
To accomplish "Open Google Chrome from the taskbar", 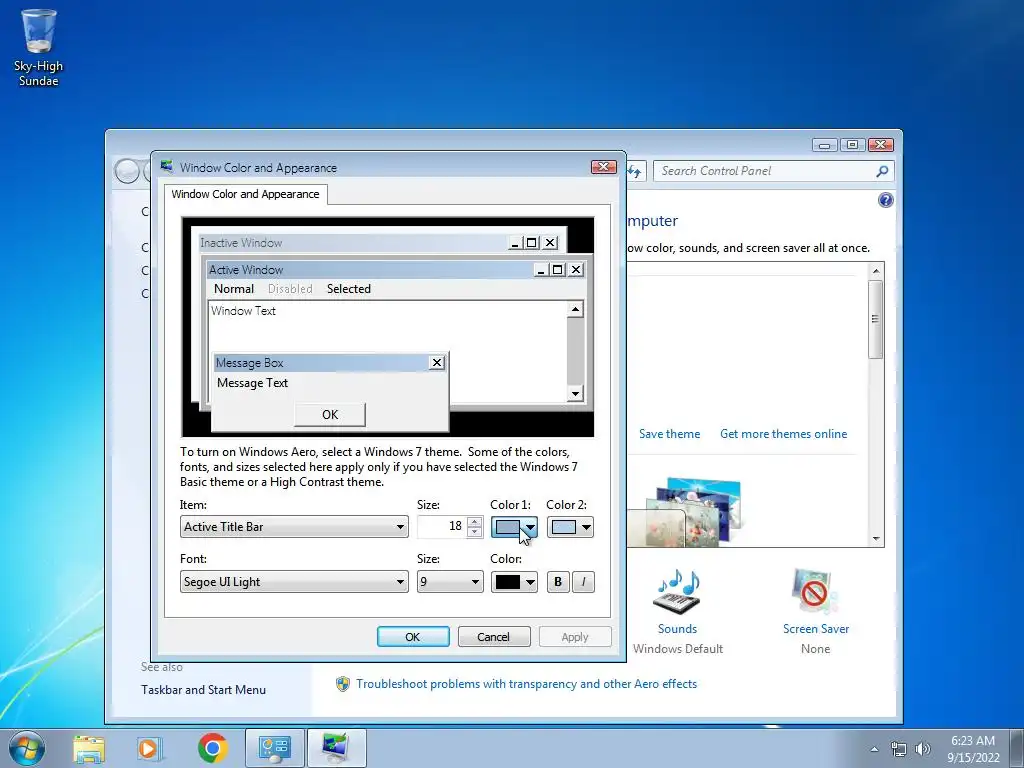I will tap(212, 748).
